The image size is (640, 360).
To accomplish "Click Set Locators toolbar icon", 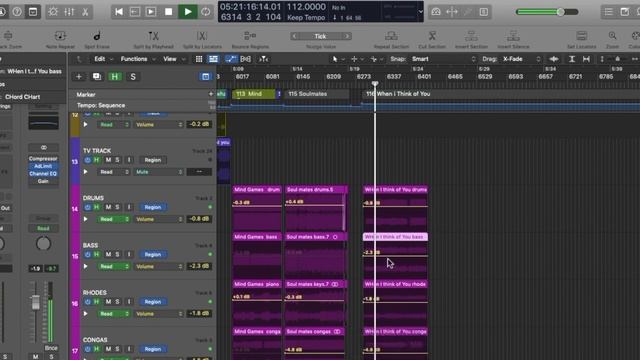I will (x=582, y=36).
